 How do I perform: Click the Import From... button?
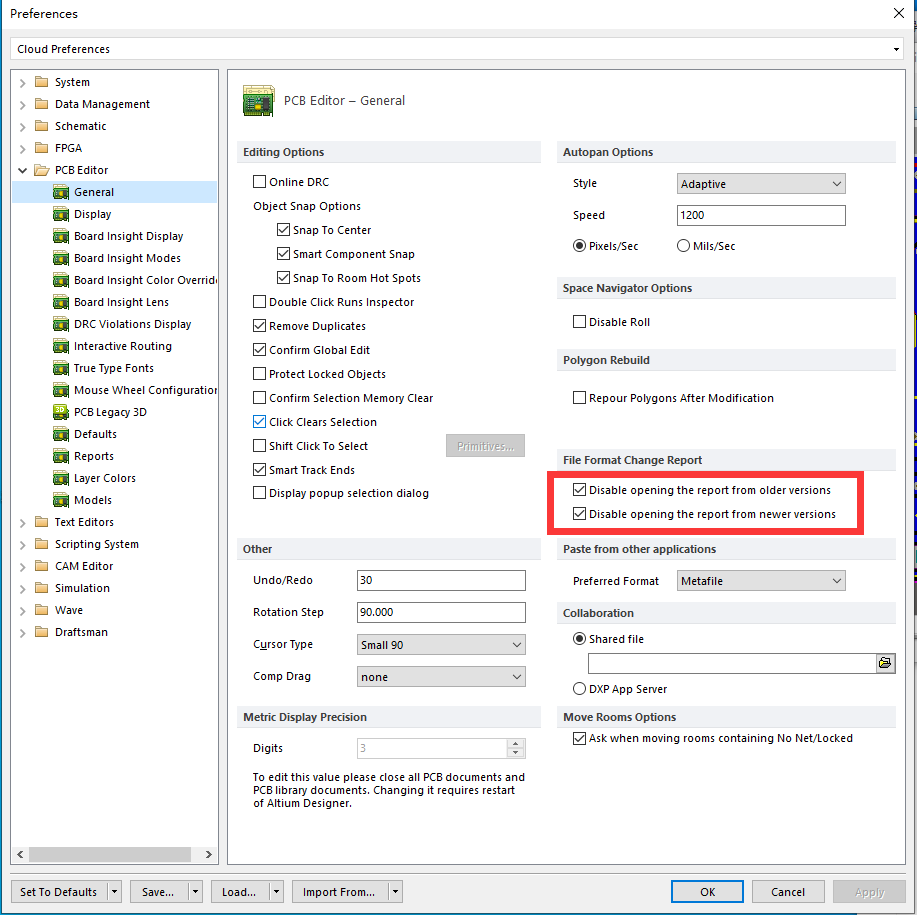339,892
